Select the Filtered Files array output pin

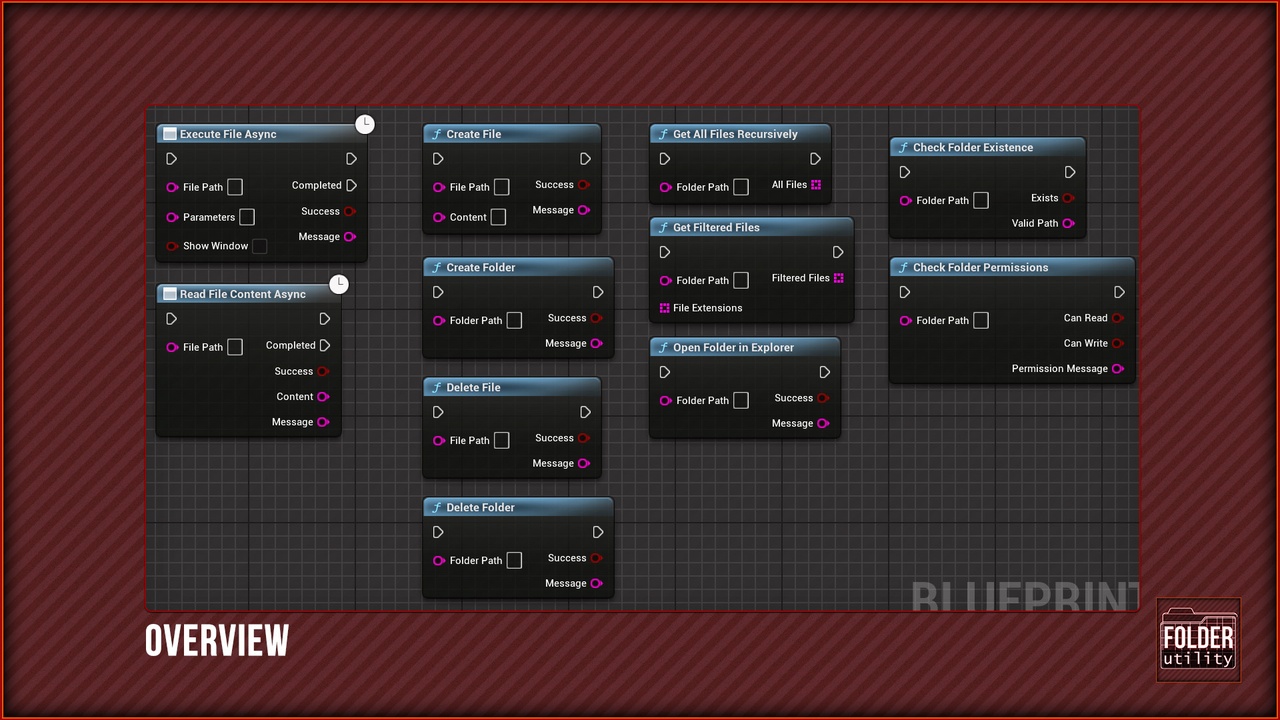[839, 278]
